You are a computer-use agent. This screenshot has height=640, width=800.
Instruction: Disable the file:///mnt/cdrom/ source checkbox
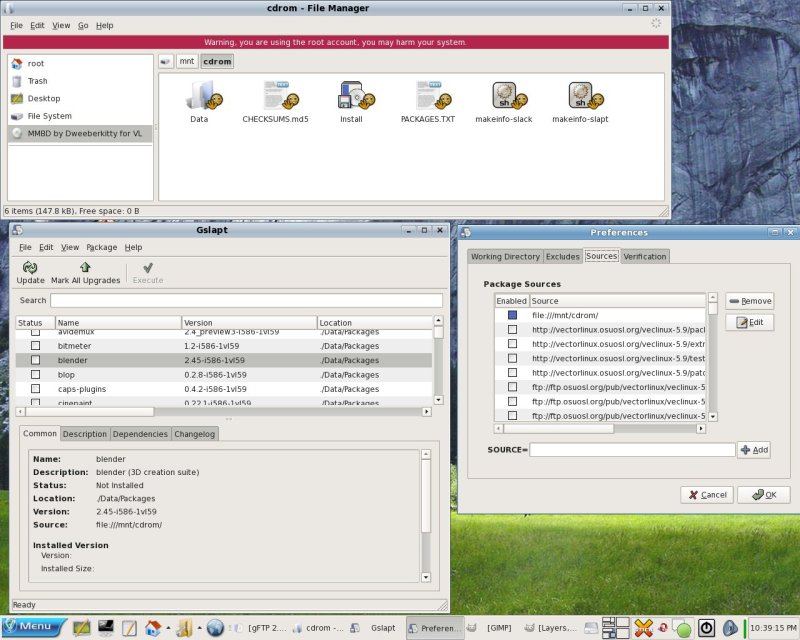[x=512, y=315]
